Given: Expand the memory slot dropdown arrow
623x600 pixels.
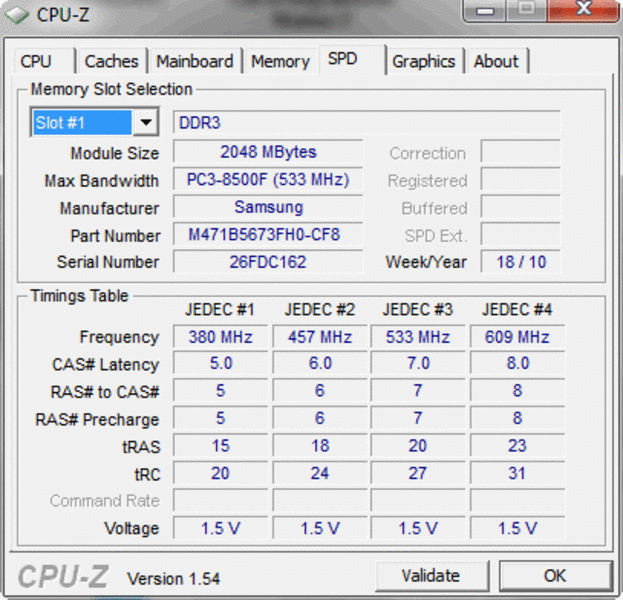Looking at the screenshot, I should 146,122.
